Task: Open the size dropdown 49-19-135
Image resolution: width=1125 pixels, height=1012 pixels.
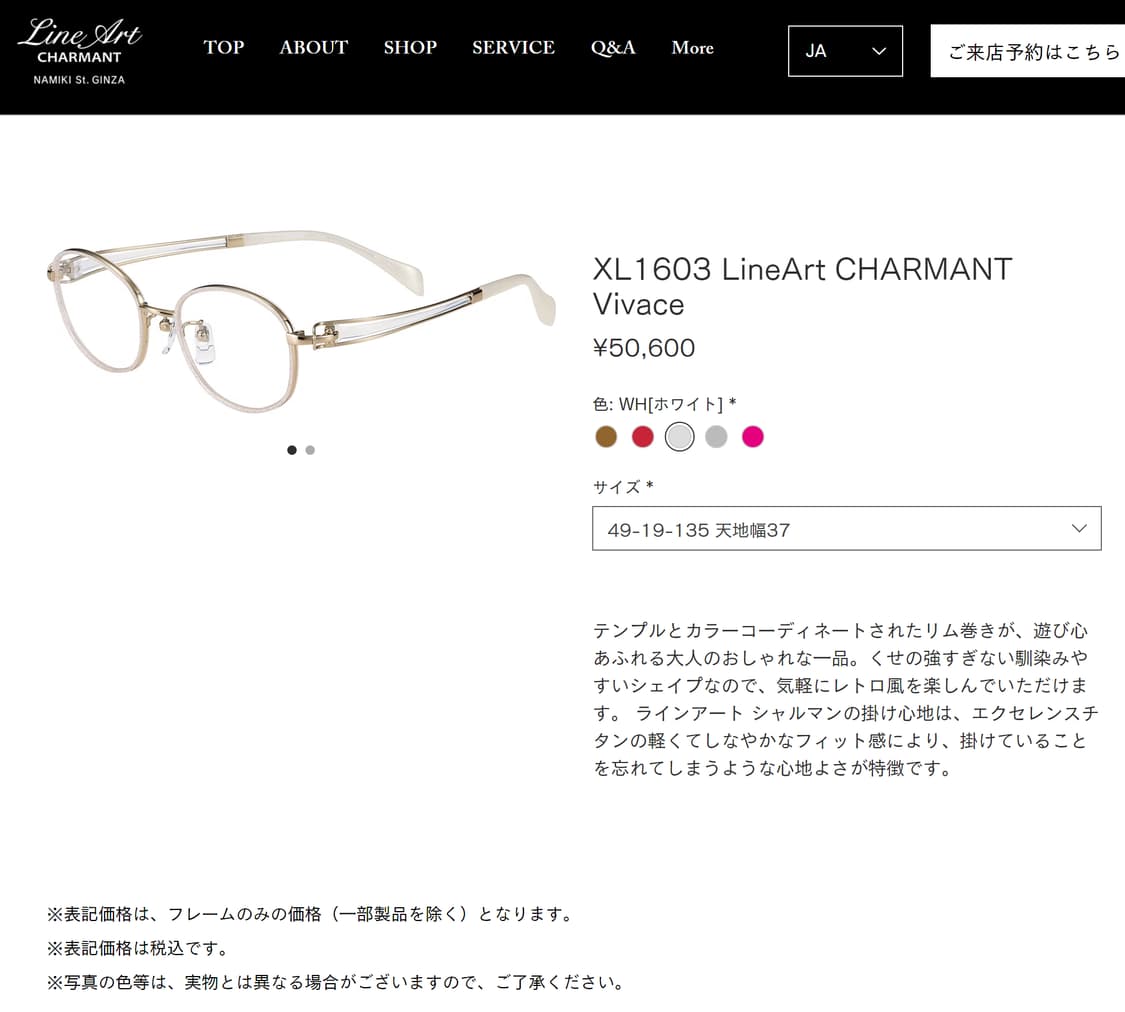Action: pyautogui.click(x=847, y=529)
